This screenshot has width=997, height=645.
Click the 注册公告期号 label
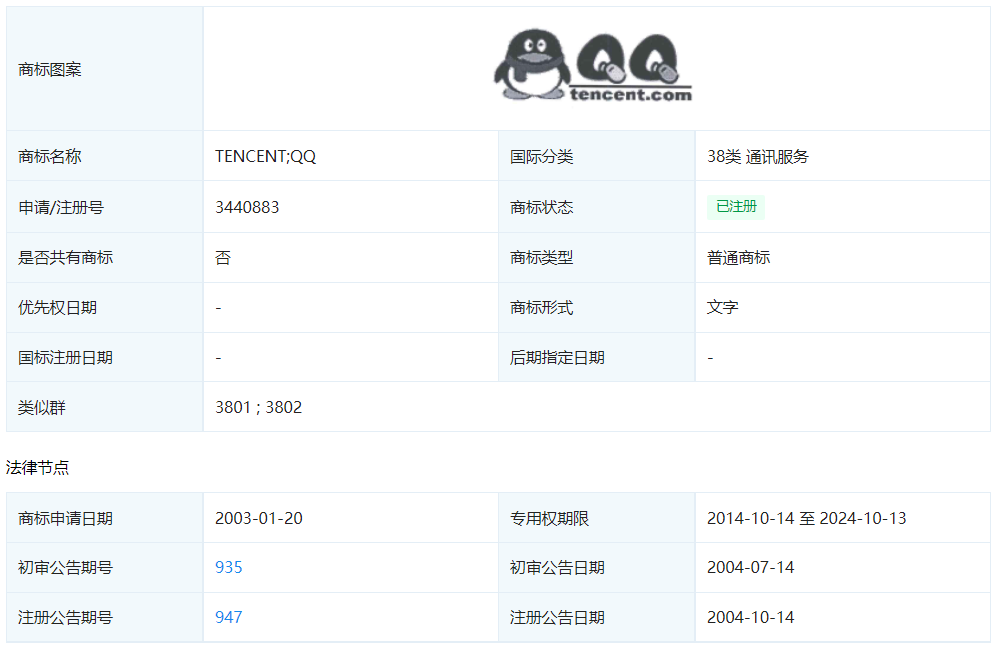65,617
